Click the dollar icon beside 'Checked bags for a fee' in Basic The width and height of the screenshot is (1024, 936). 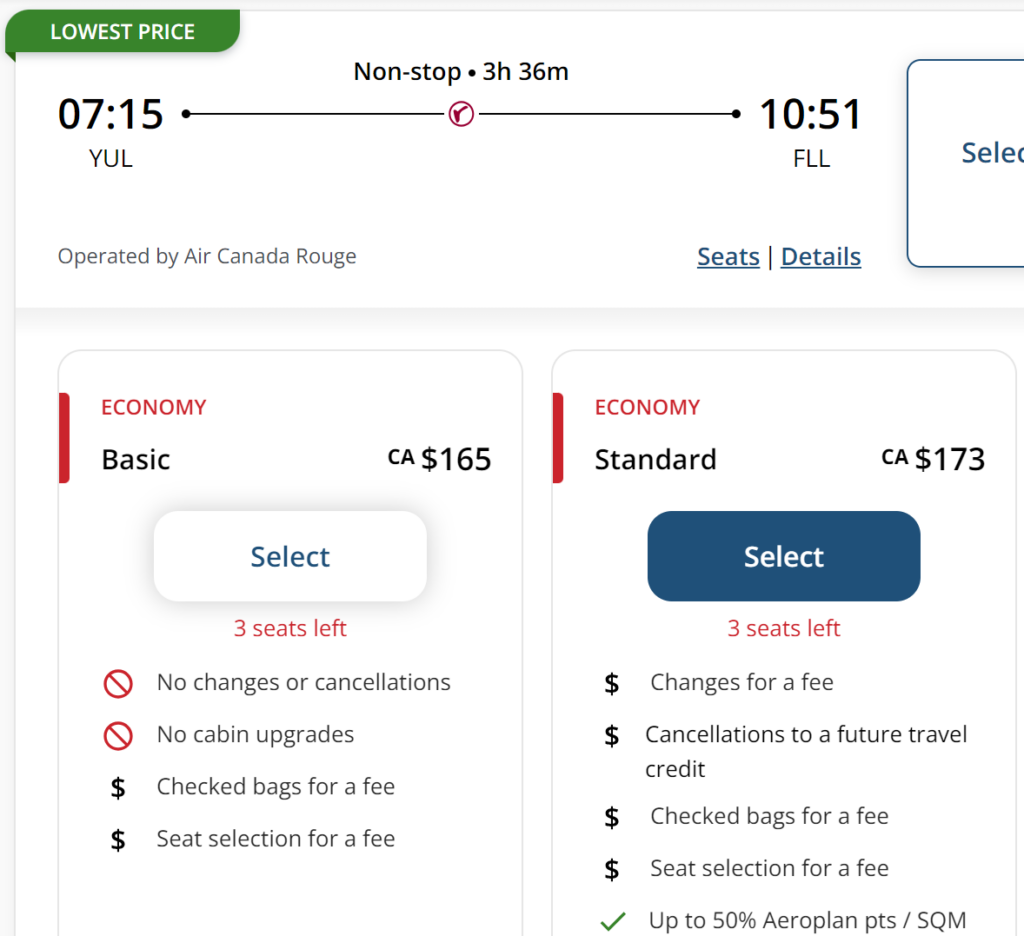[x=118, y=787]
